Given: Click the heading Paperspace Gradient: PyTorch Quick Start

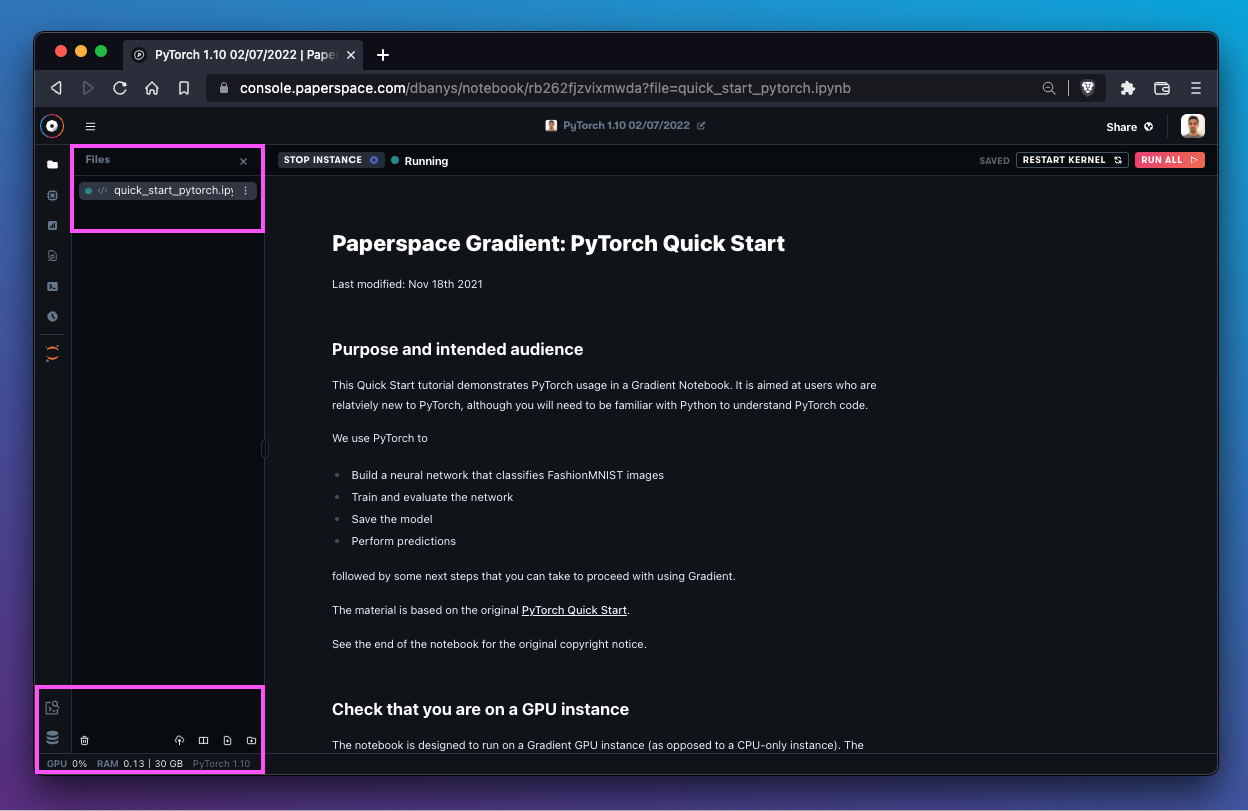Looking at the screenshot, I should coord(558,243).
